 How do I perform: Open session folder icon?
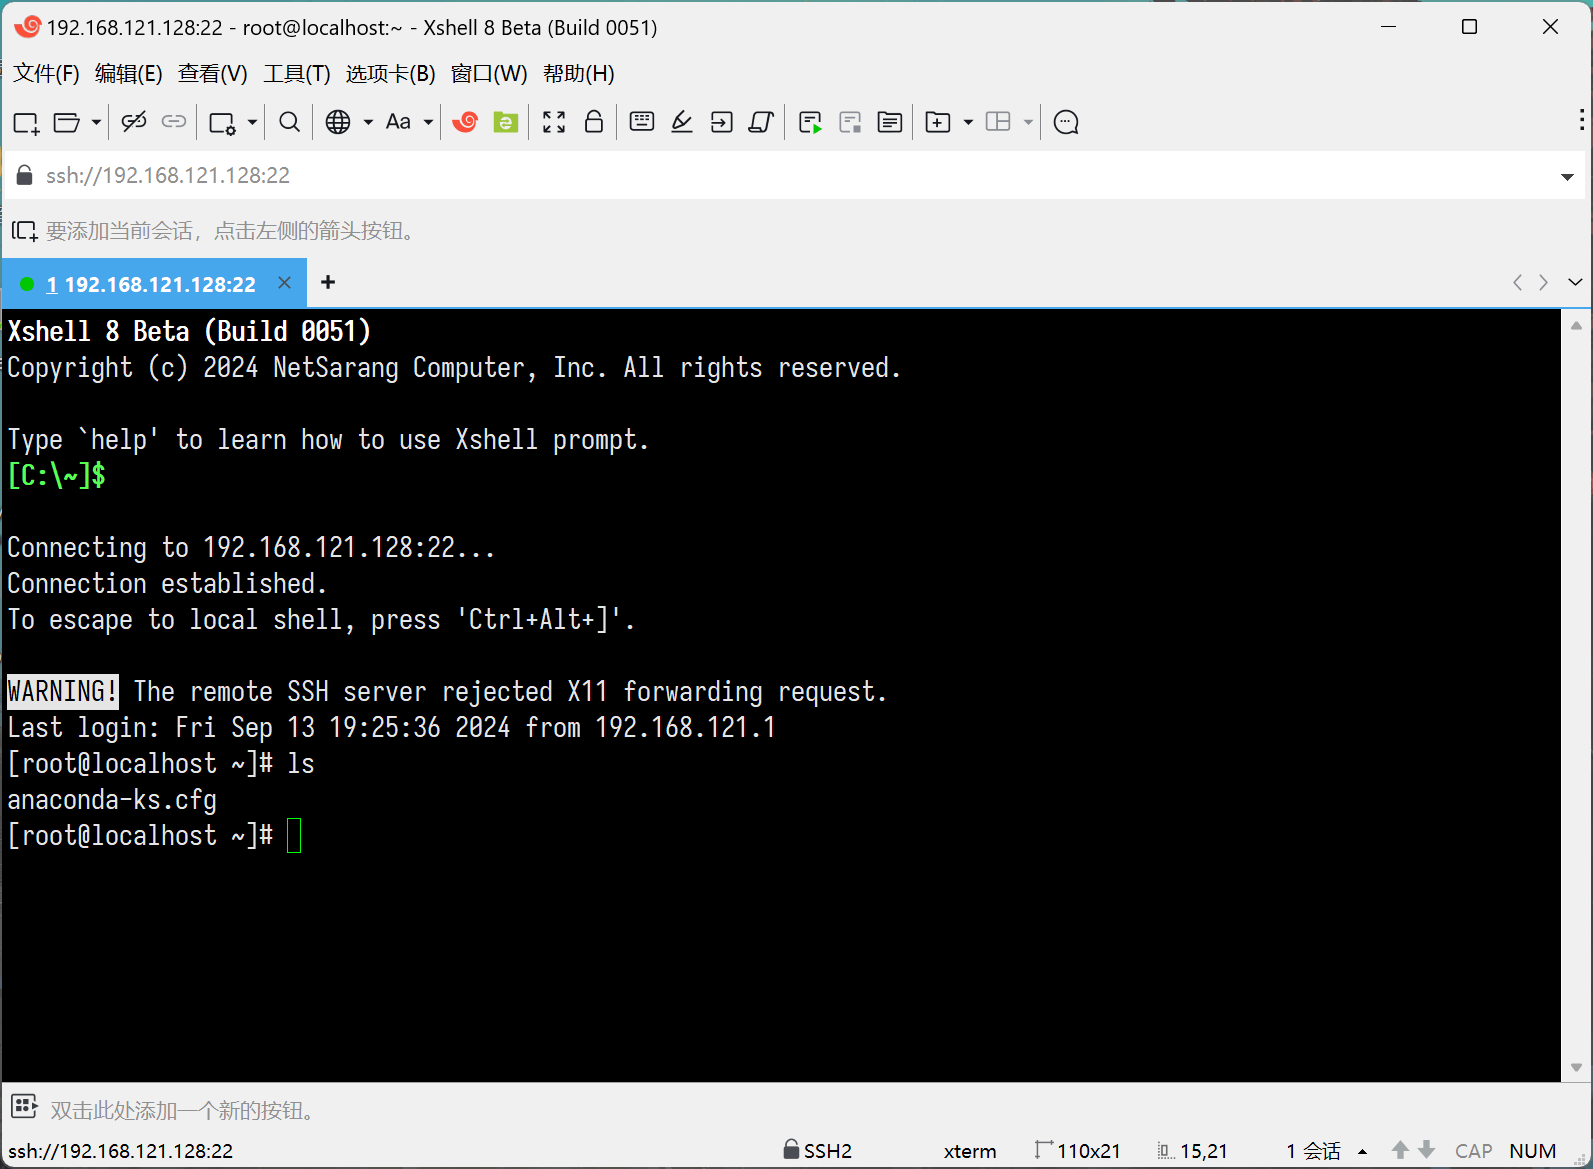pos(66,122)
